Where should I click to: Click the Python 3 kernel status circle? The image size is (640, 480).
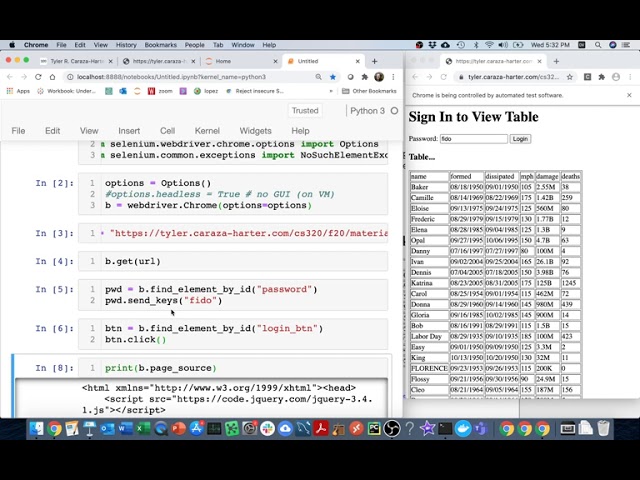(x=394, y=111)
